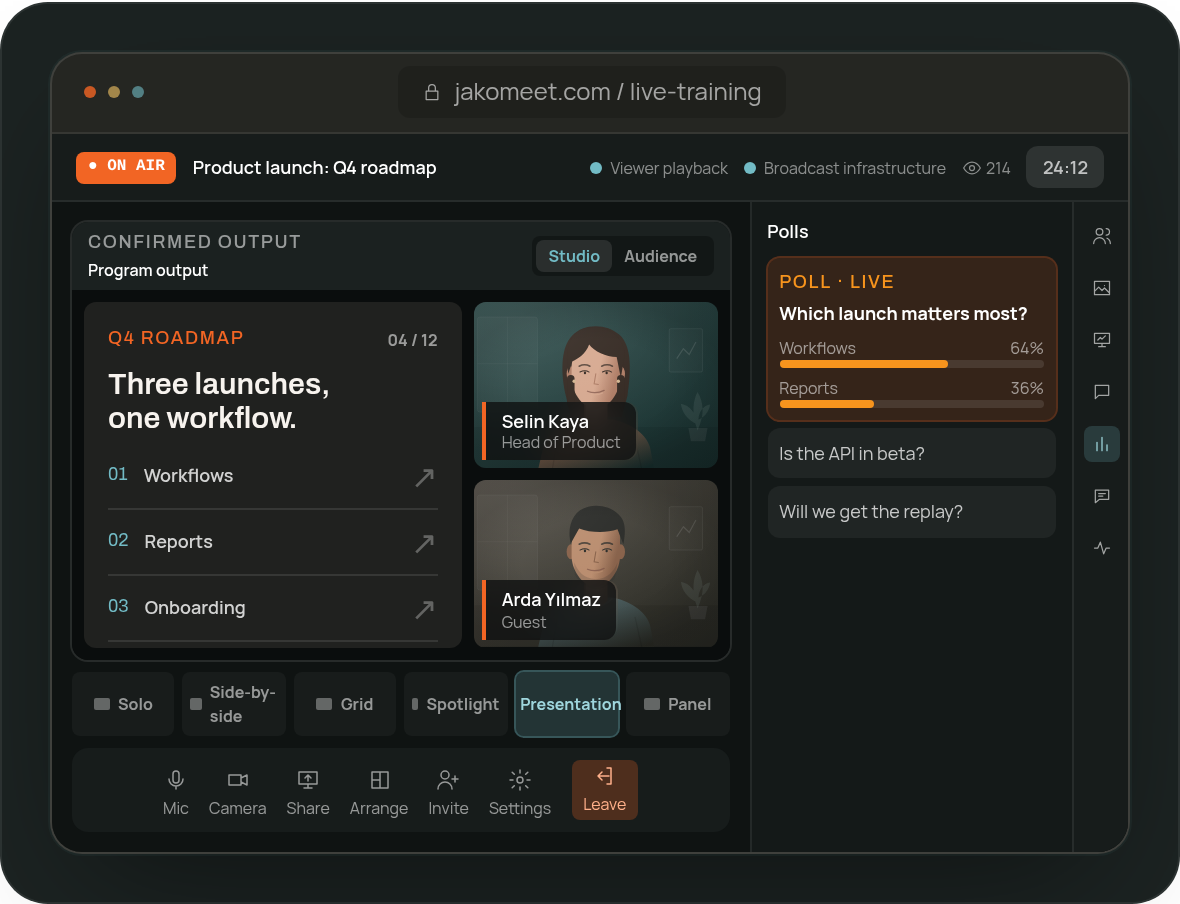Click the Viewer playback status indicator
1180x904 pixels.
[659, 168]
